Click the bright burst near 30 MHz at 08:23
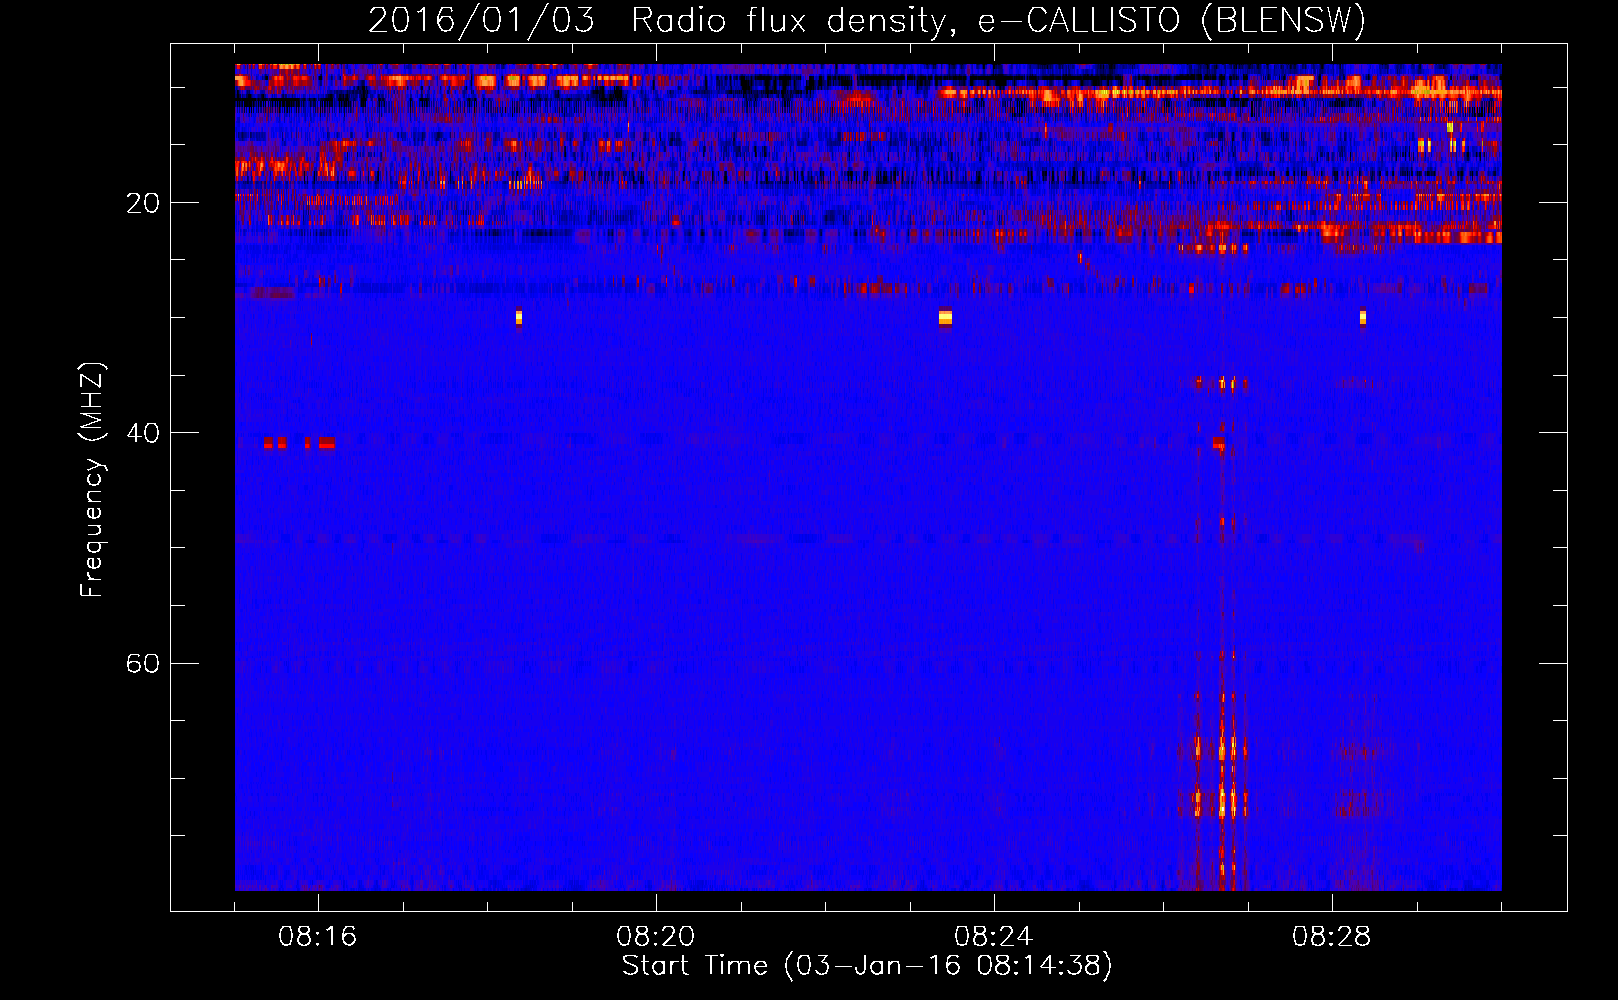Image resolution: width=1618 pixels, height=1000 pixels. point(945,318)
